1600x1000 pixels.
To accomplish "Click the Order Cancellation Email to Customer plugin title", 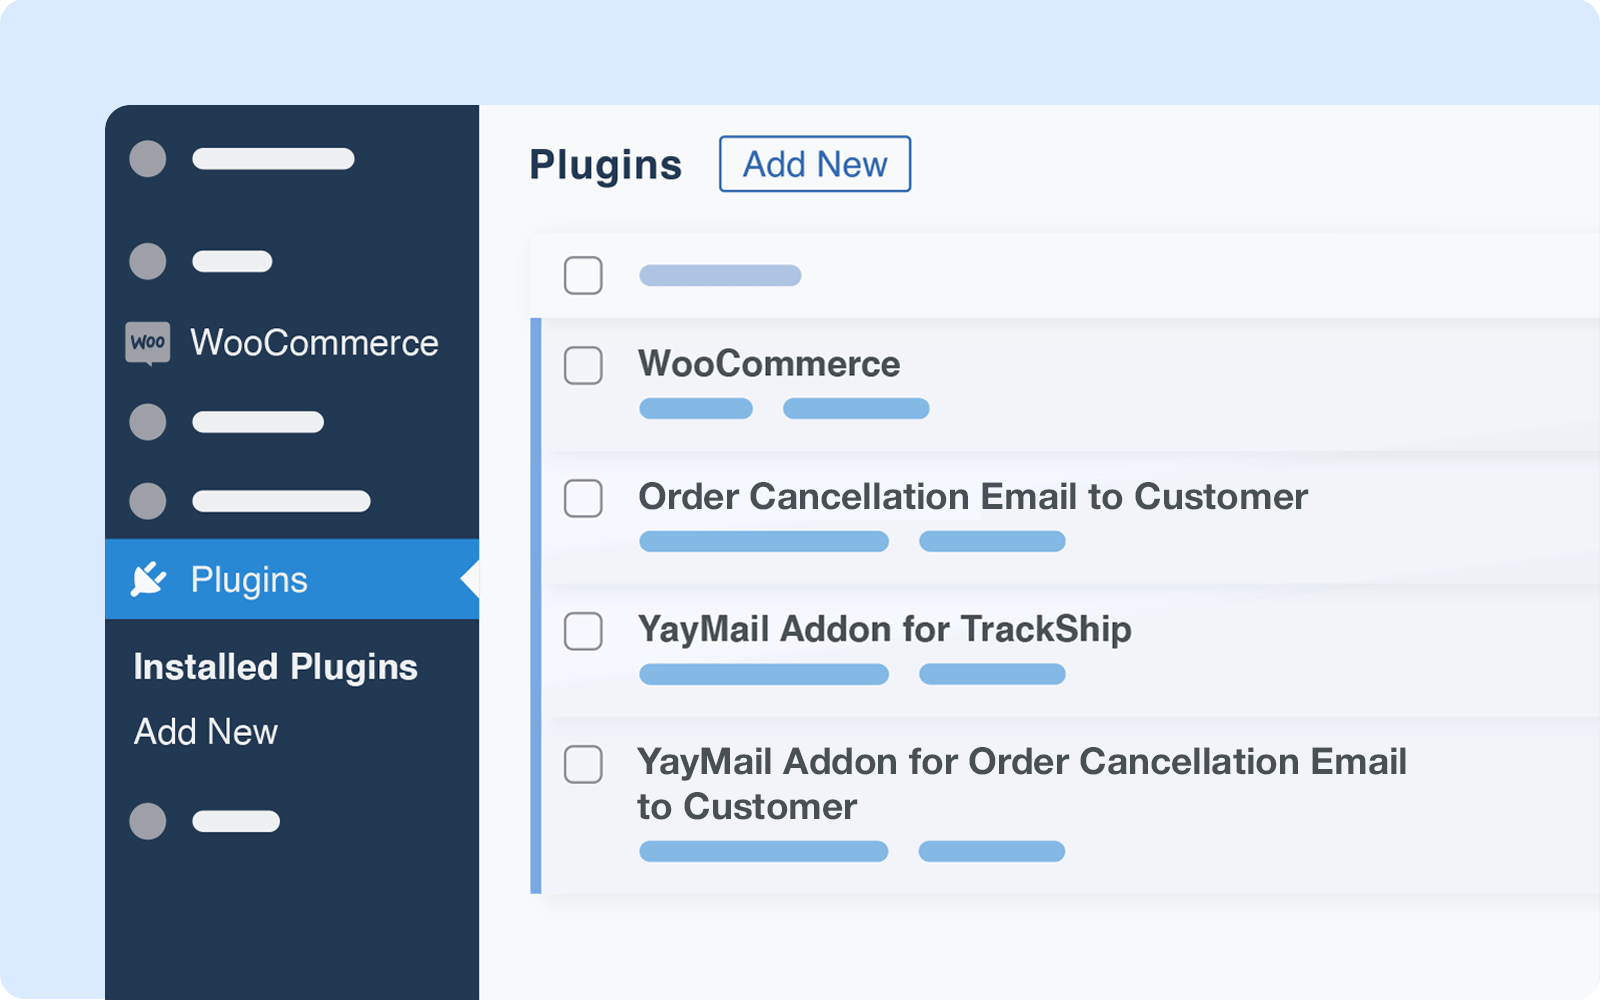I will point(973,497).
